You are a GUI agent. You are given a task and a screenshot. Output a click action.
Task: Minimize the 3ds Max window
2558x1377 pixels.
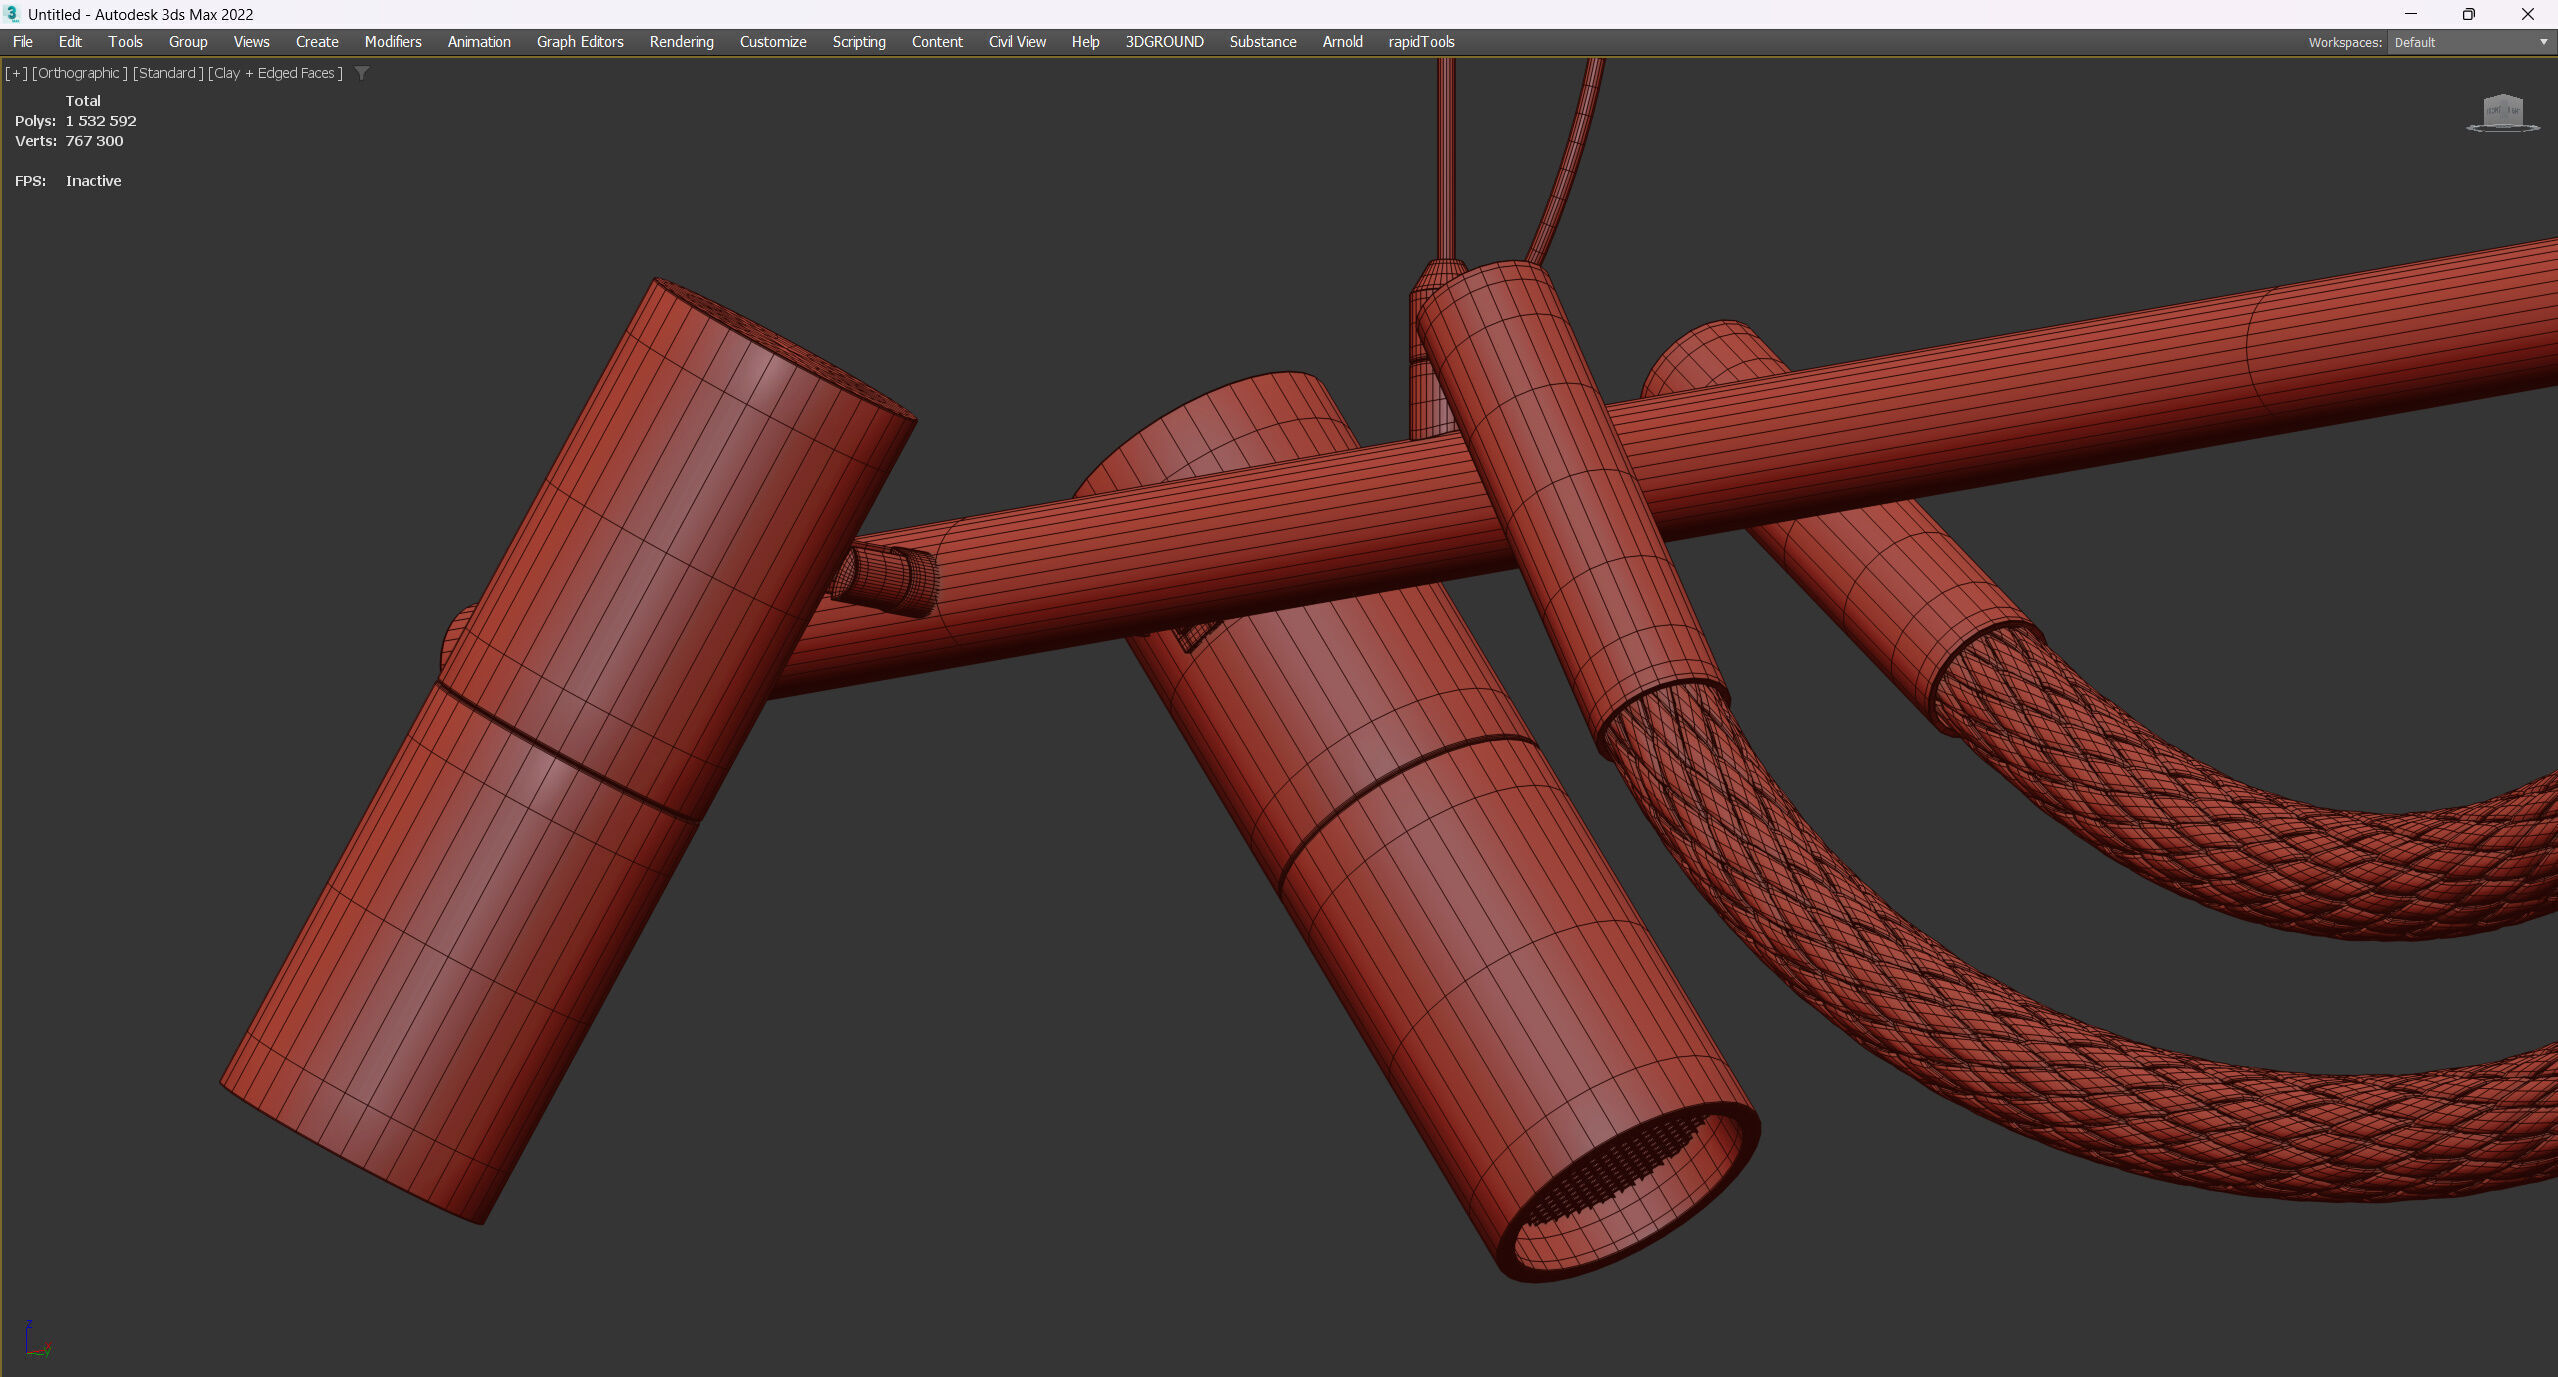2410,14
